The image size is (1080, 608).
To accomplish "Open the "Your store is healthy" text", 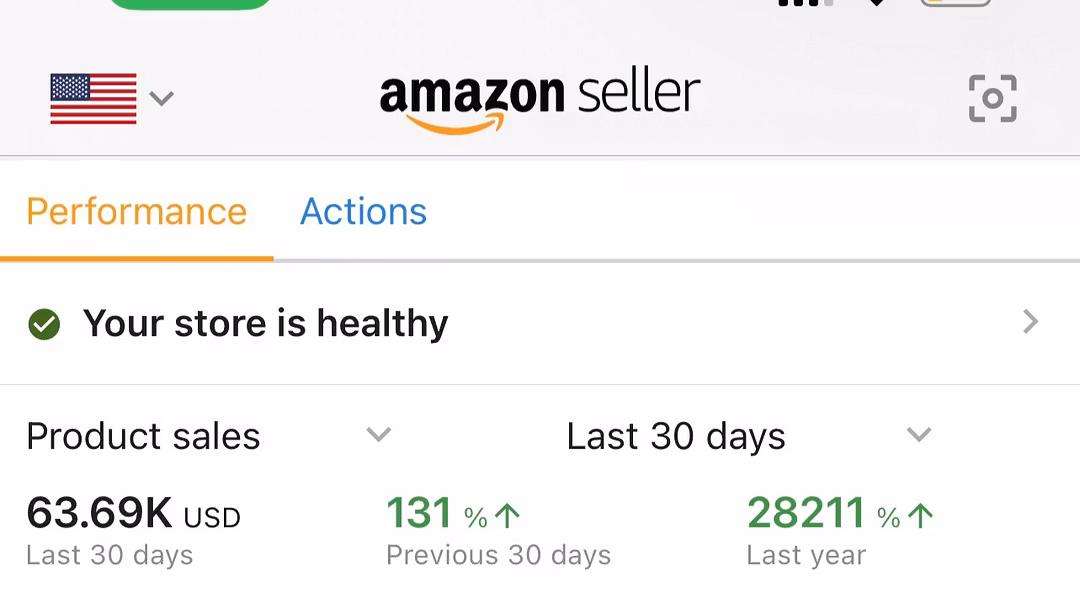I will 265,323.
